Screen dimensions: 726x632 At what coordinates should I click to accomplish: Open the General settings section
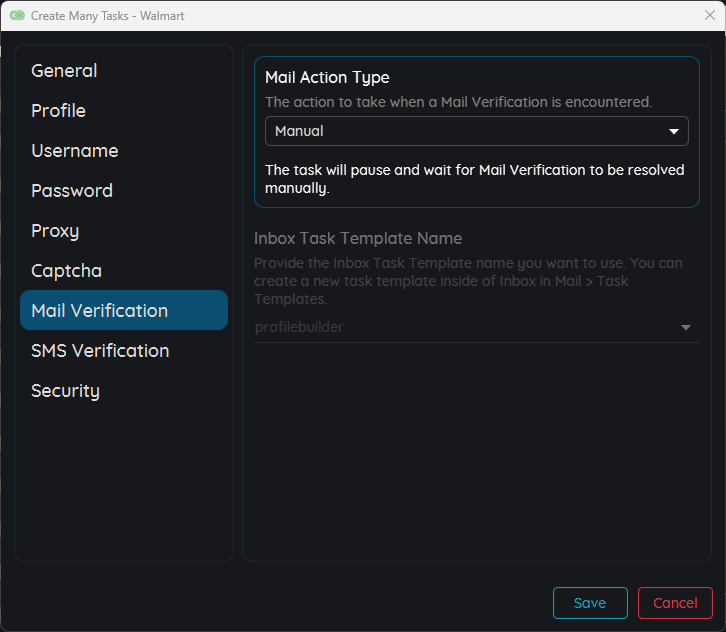coord(64,71)
